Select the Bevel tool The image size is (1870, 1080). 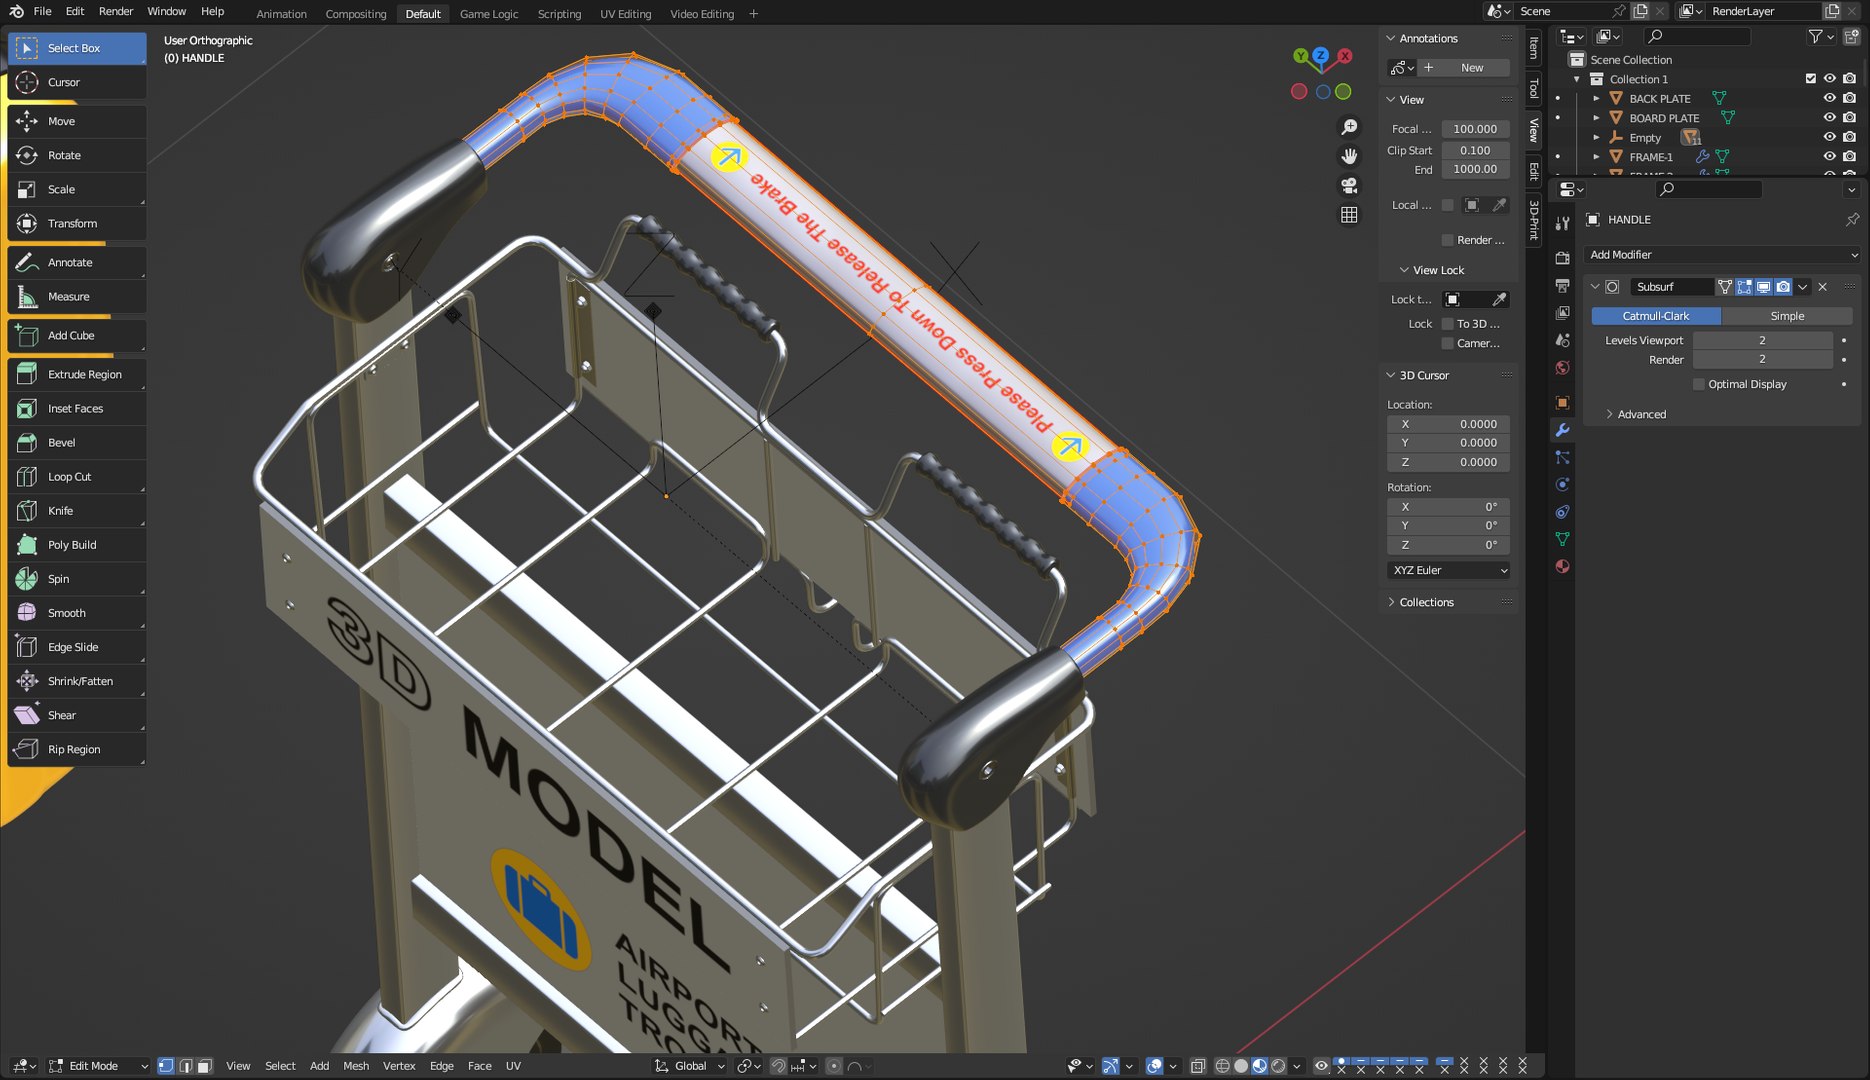pos(77,442)
